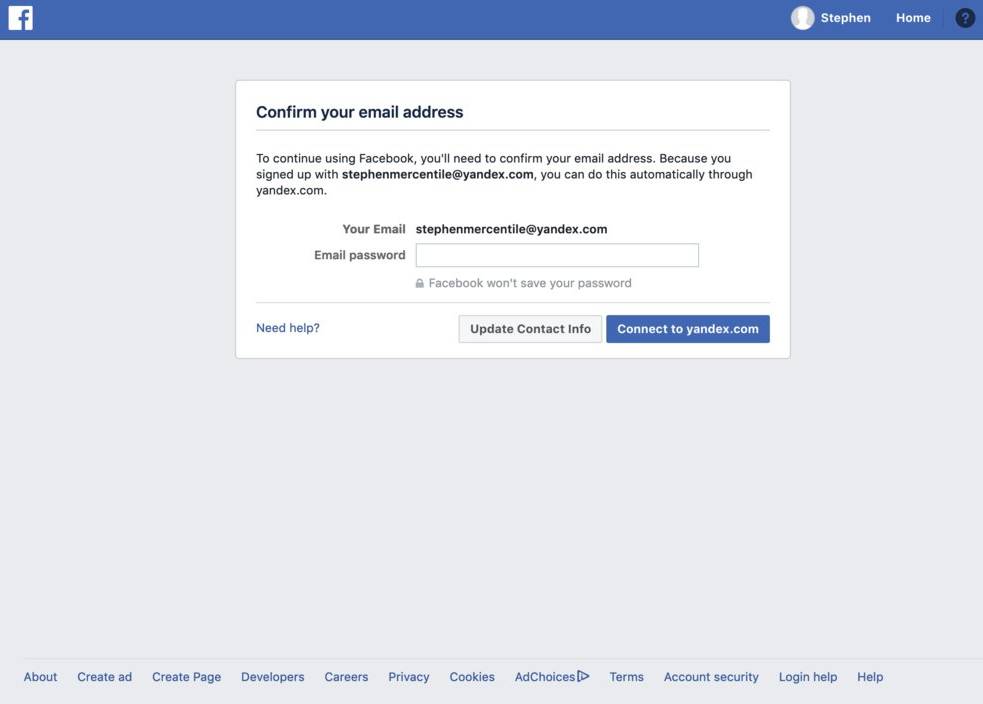Open the Terms footer link

point(626,677)
